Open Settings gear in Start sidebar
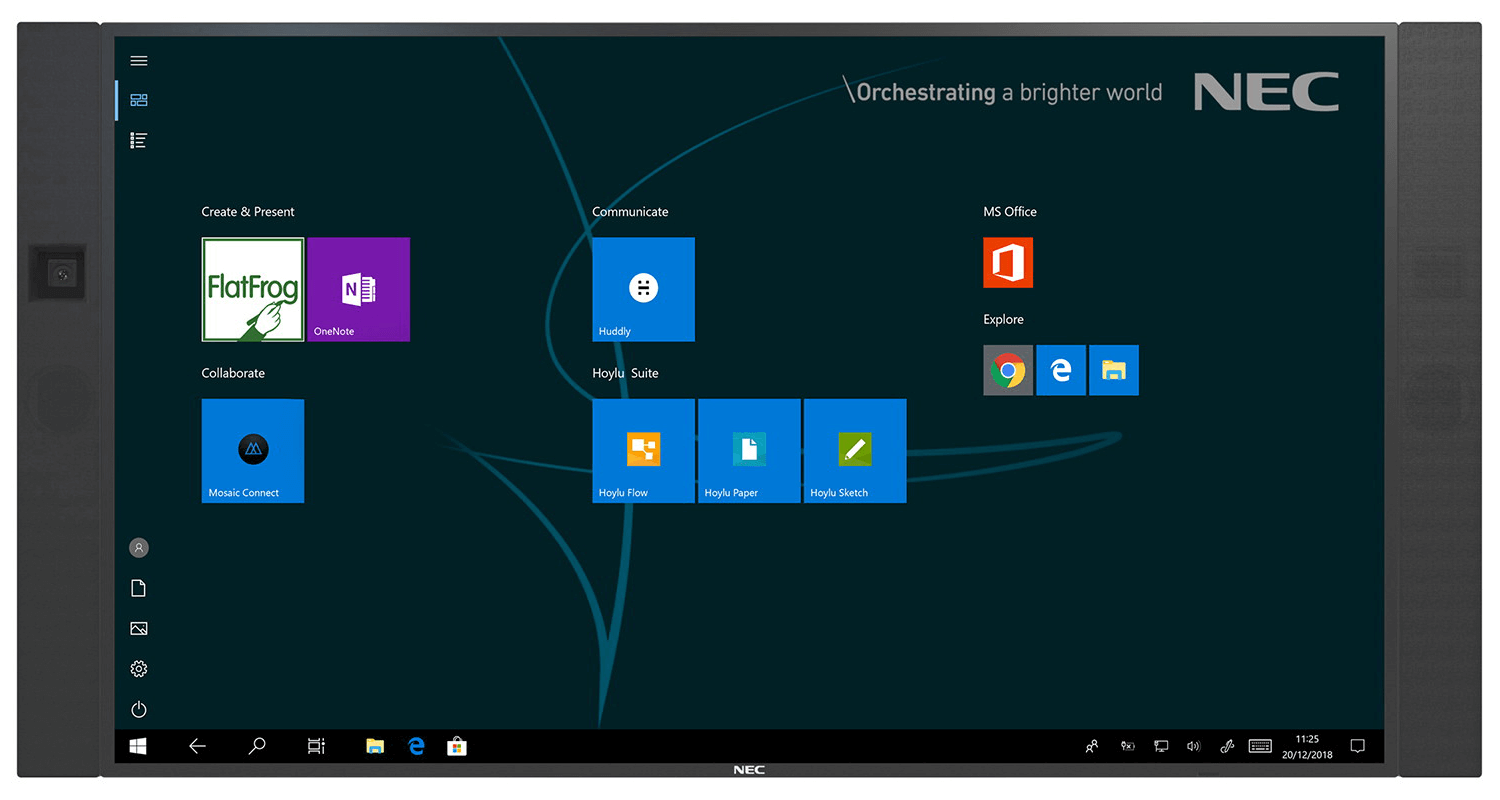This screenshot has height=800, width=1500. tap(139, 669)
